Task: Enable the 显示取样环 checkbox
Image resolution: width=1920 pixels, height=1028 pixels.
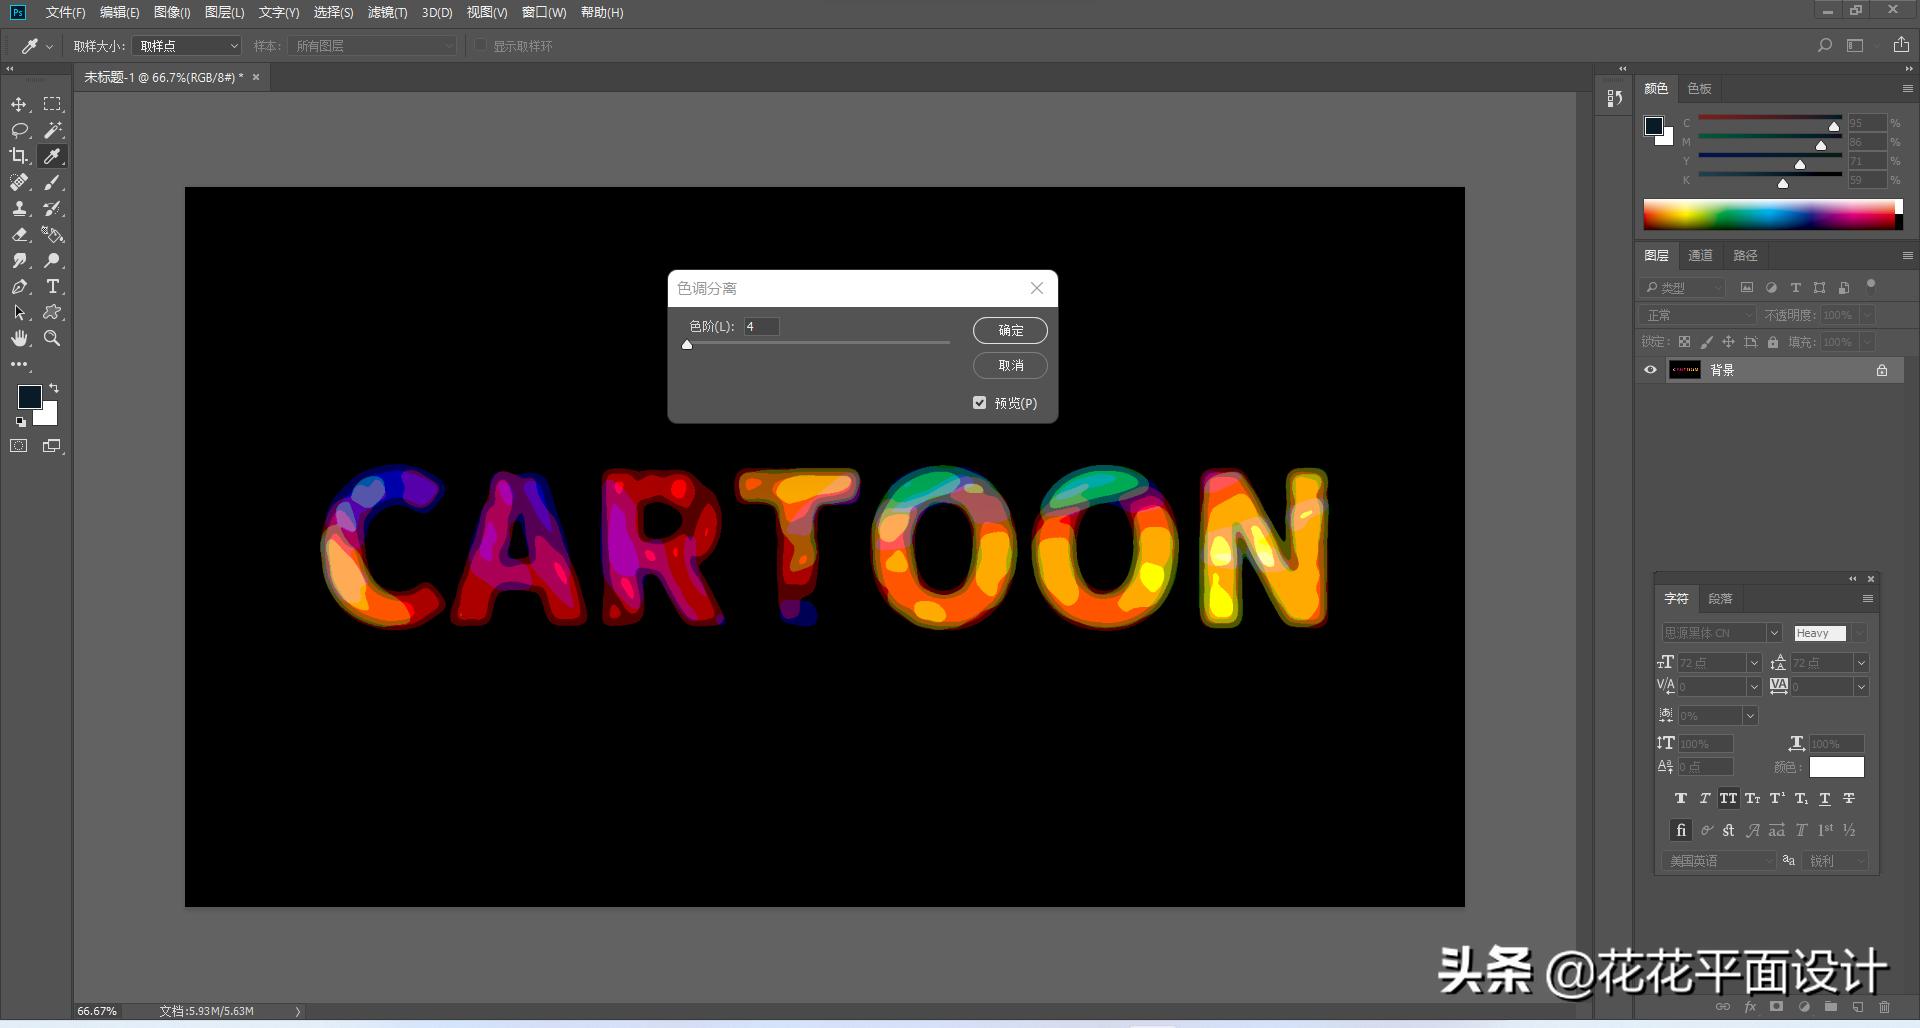Action: click(x=481, y=46)
